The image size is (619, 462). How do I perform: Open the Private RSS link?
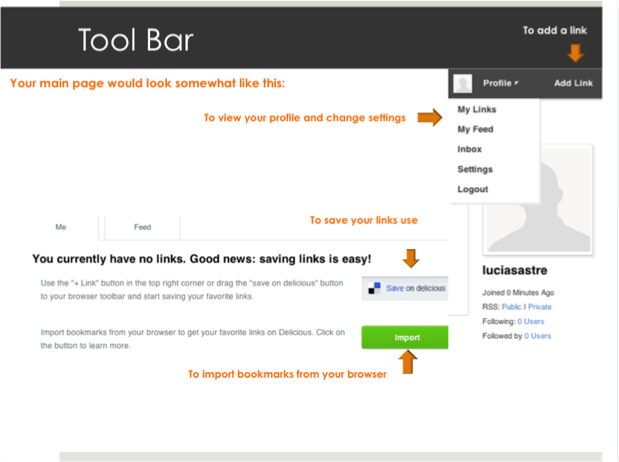tap(540, 307)
